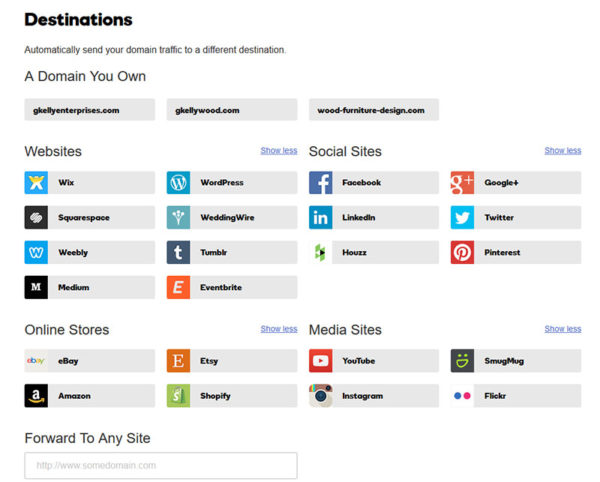Select the Shopify bag icon

point(178,396)
